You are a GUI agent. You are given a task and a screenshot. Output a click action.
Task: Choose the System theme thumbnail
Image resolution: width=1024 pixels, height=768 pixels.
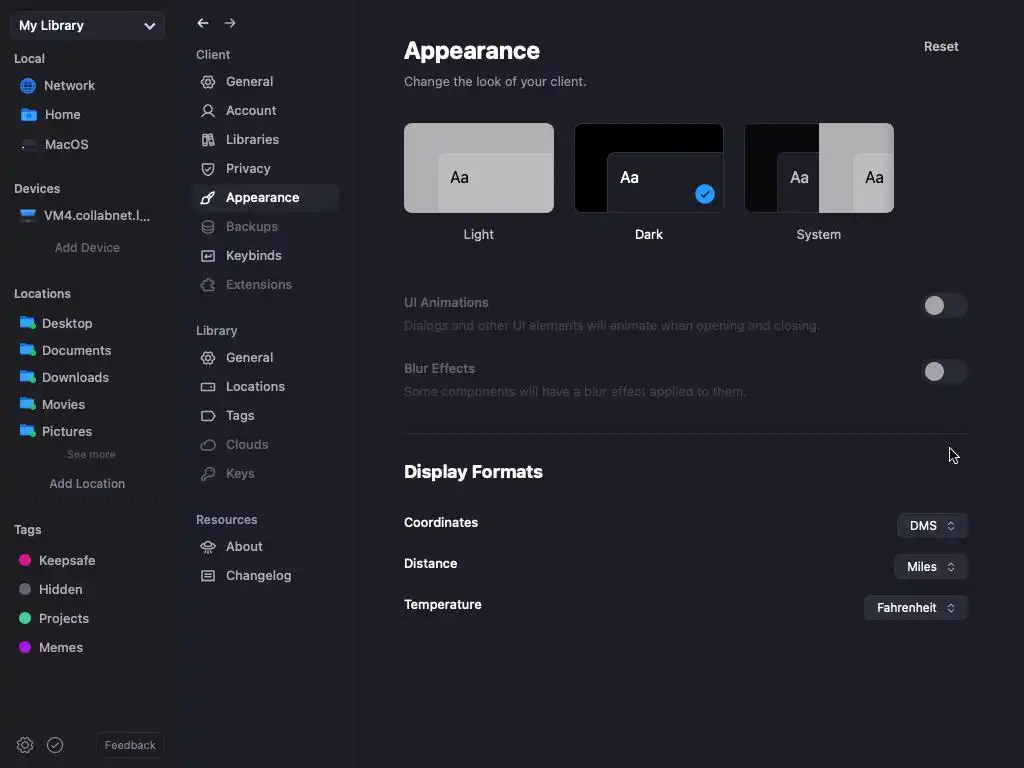pos(819,168)
